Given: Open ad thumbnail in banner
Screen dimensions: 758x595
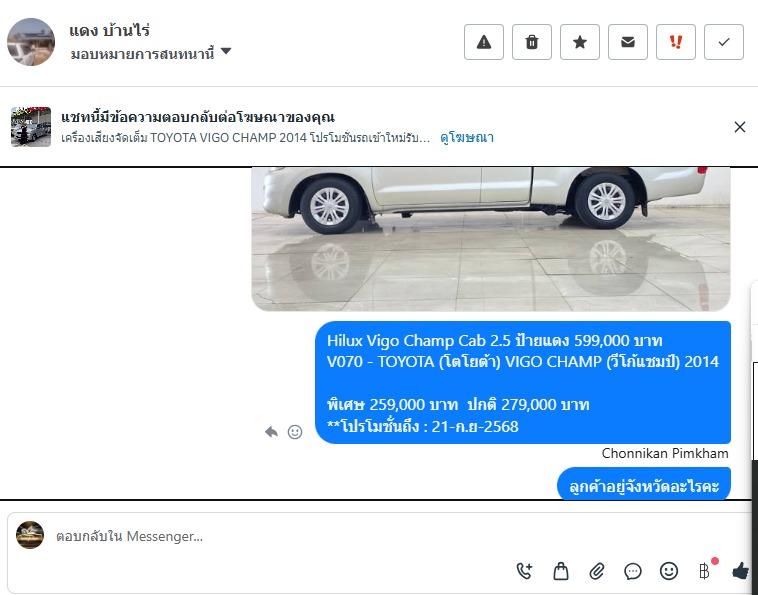Looking at the screenshot, I should coord(31,127).
